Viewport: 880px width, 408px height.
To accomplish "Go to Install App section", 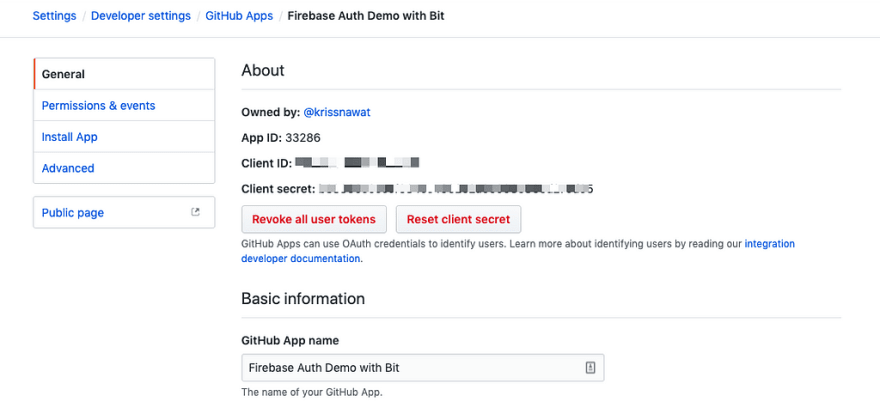I will click(x=124, y=137).
